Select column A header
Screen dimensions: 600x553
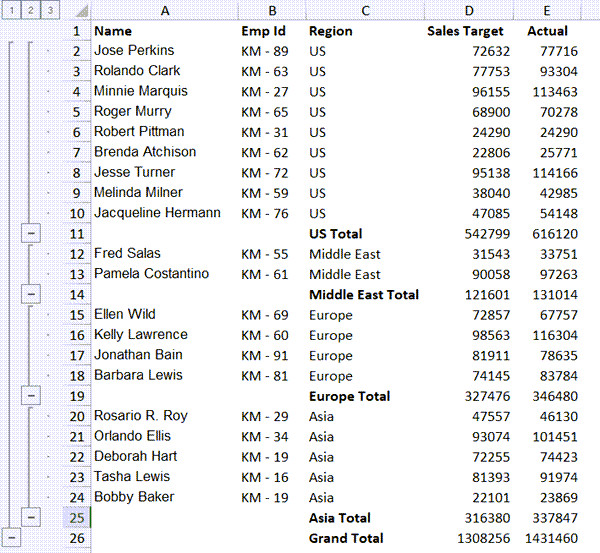163,10
